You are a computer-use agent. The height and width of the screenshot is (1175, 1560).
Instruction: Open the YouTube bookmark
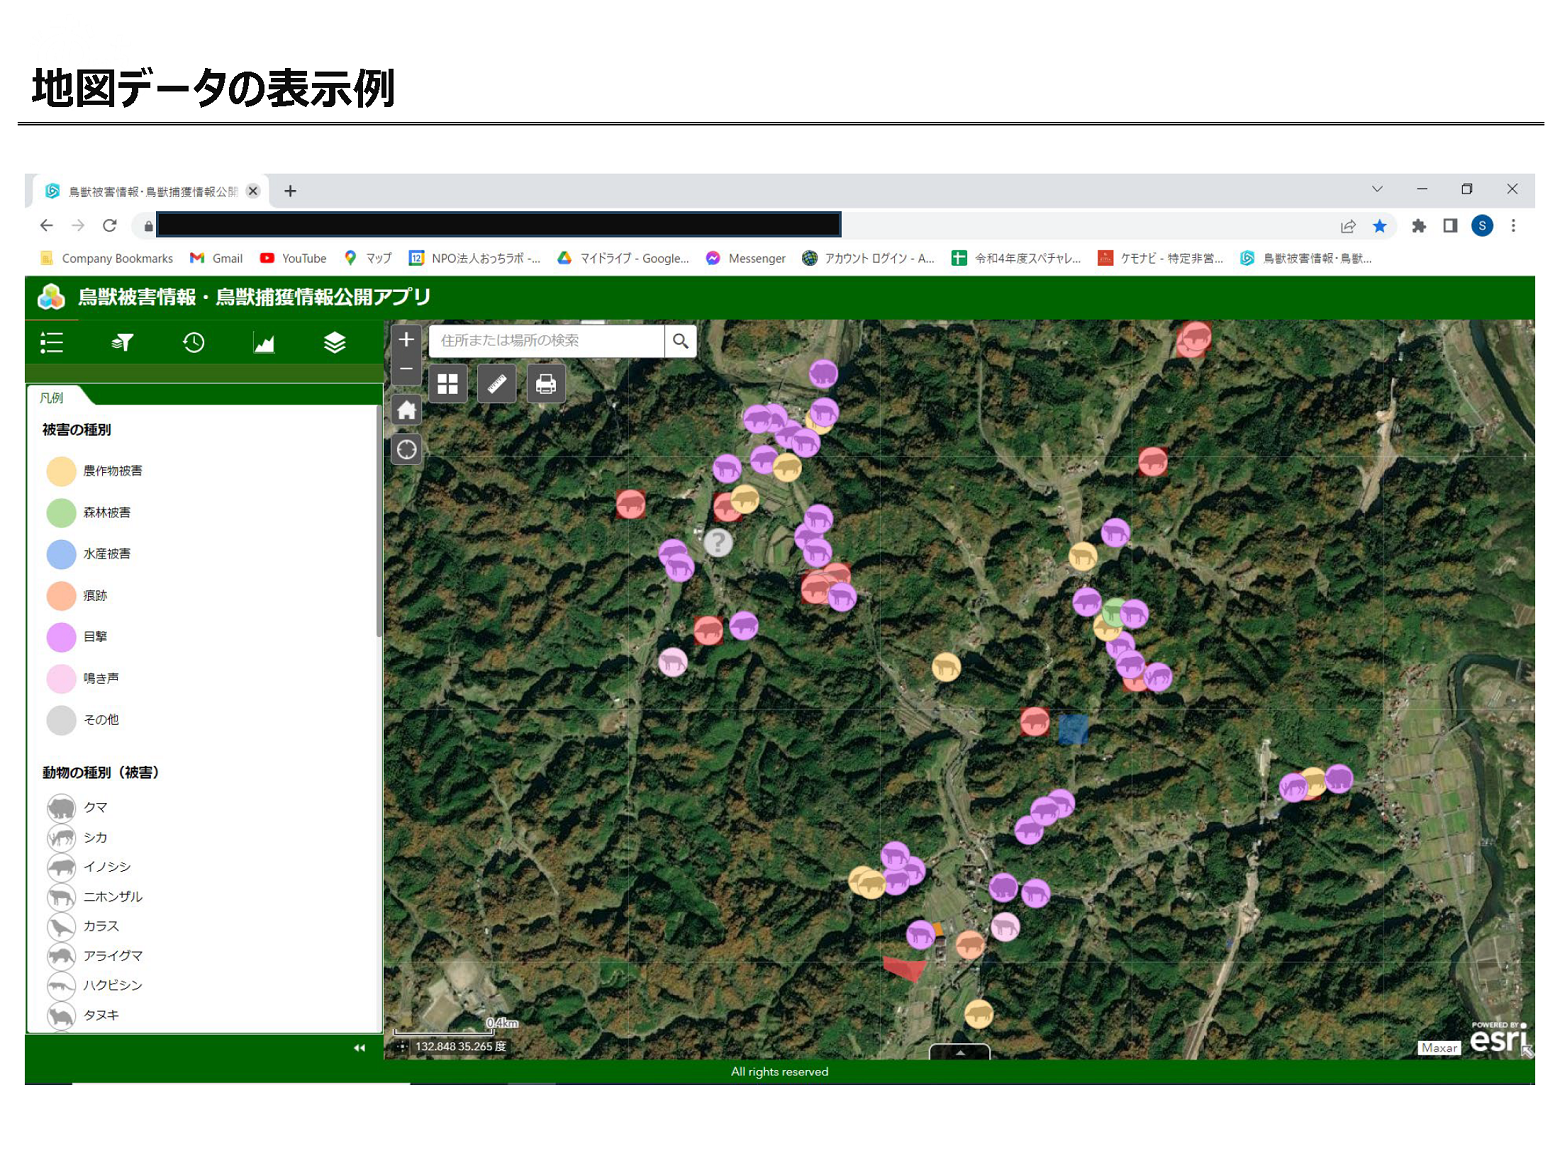point(293,258)
